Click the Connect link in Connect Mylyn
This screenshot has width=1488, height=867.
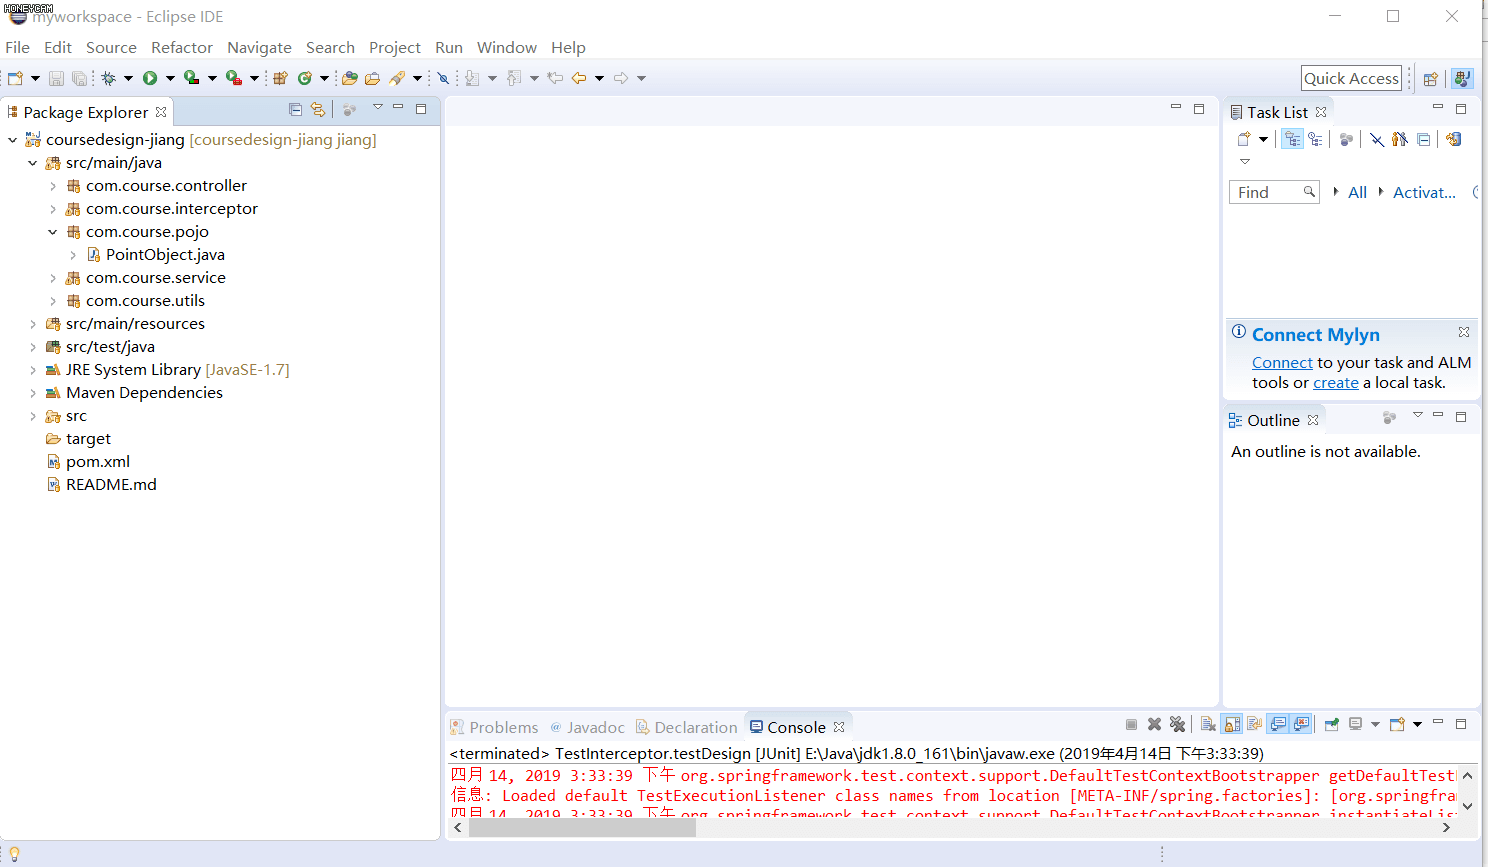coord(1282,363)
